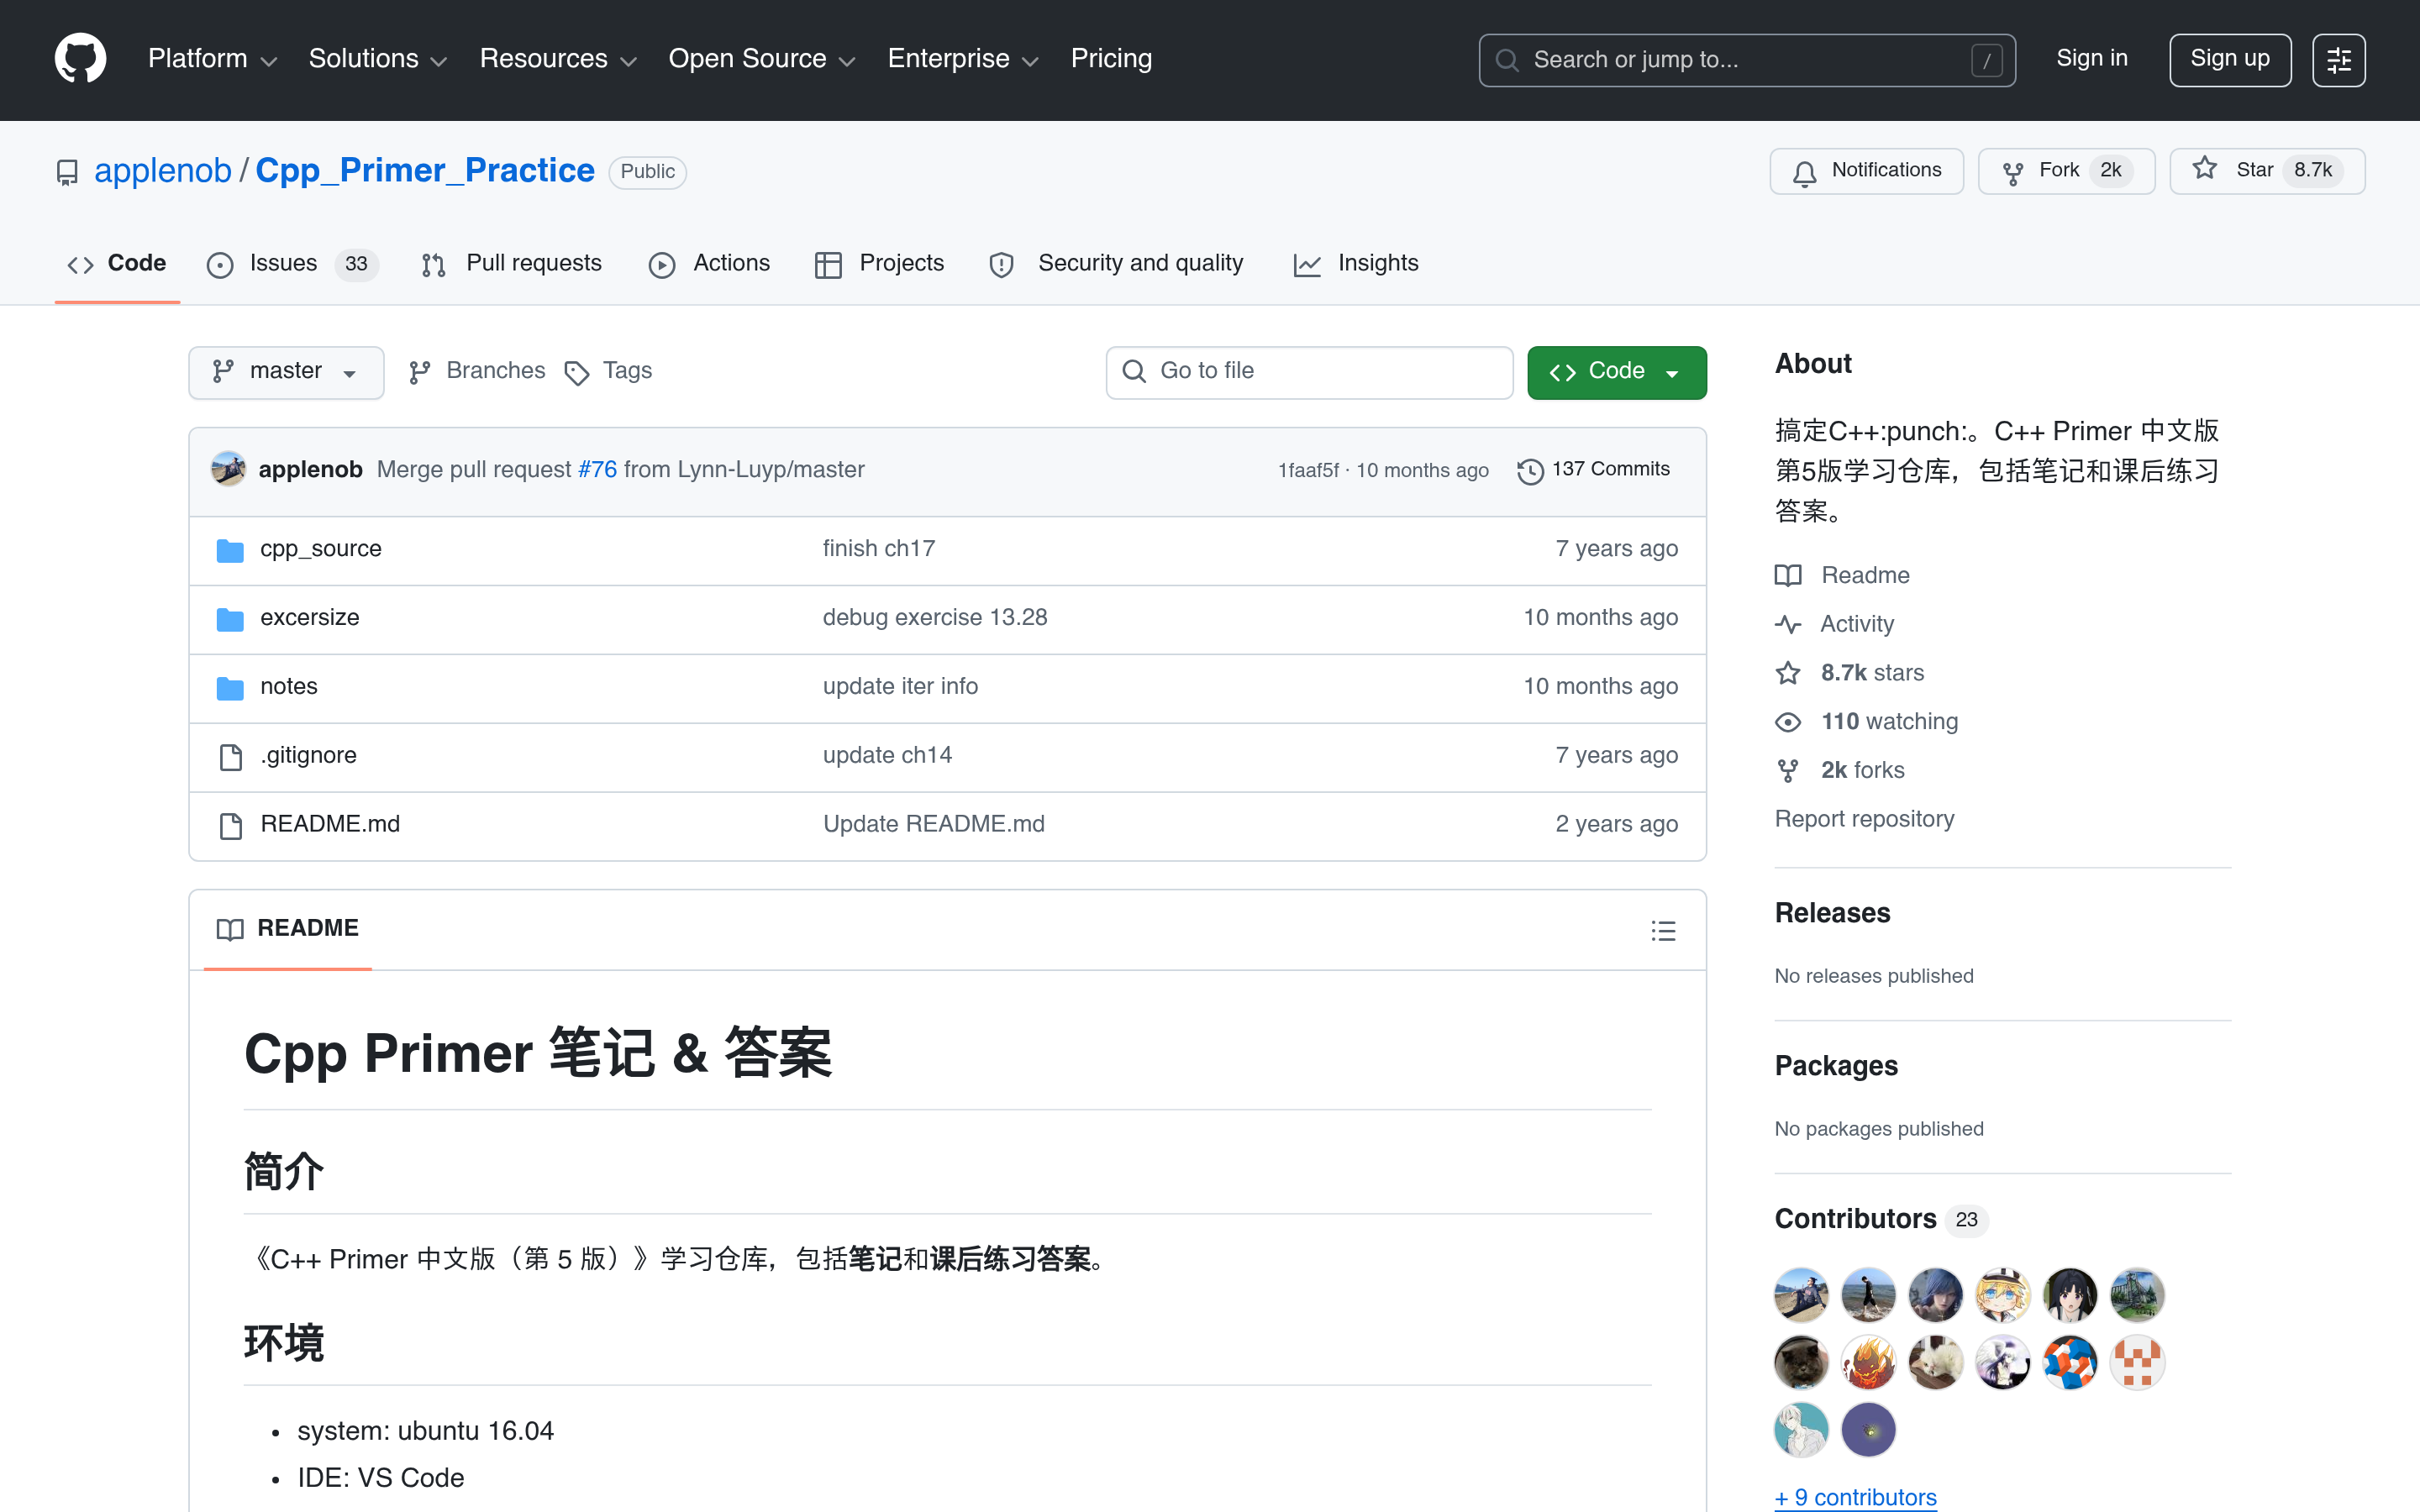Open the .gitignore file name
Screen dimensions: 2420x1512
(x=308, y=756)
